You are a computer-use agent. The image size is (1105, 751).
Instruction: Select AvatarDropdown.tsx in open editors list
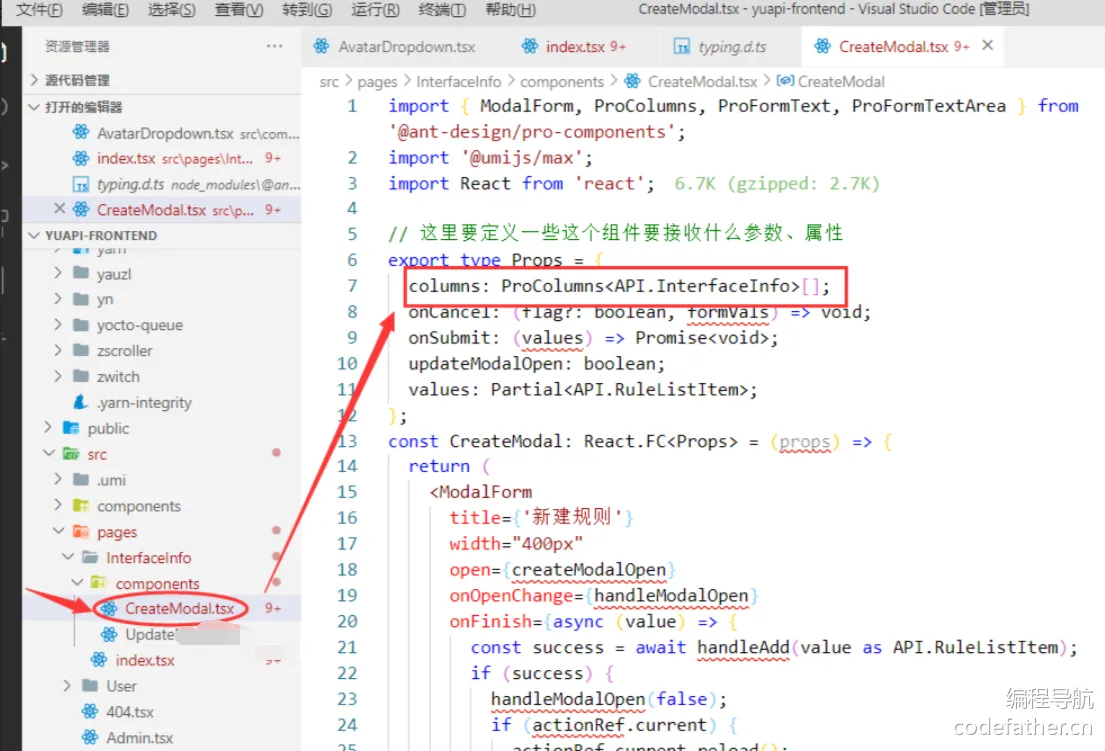click(165, 133)
